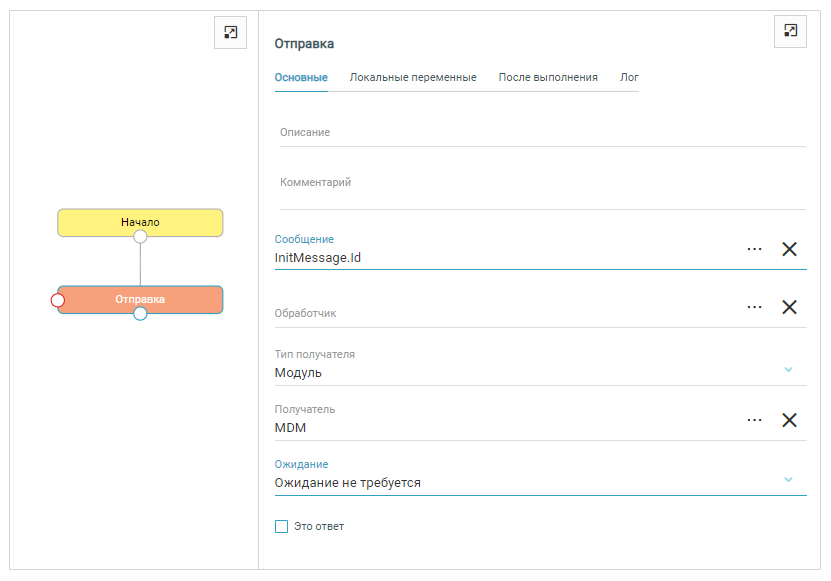
Task: Open the partially visible Лог tab
Action: pyautogui.click(x=629, y=78)
